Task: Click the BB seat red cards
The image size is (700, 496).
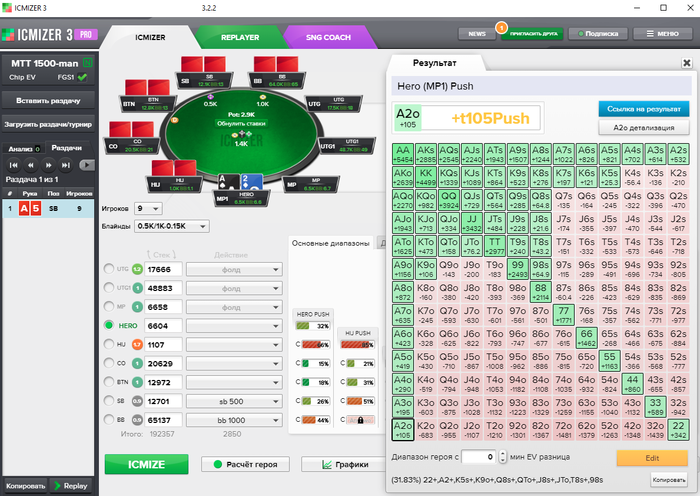Action: 276,64
